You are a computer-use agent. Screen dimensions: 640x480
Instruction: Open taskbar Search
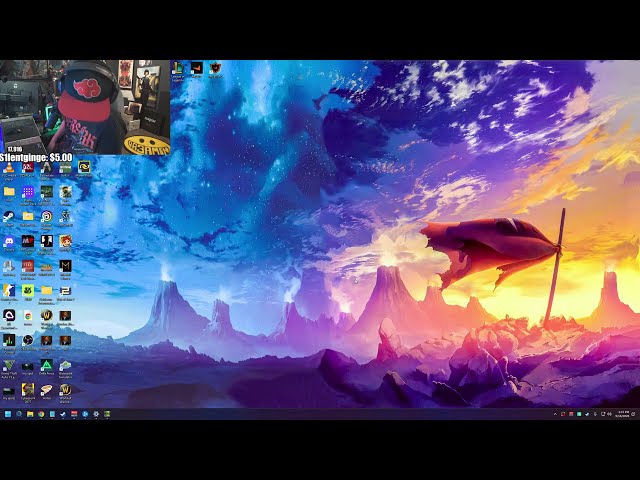click(x=19, y=414)
